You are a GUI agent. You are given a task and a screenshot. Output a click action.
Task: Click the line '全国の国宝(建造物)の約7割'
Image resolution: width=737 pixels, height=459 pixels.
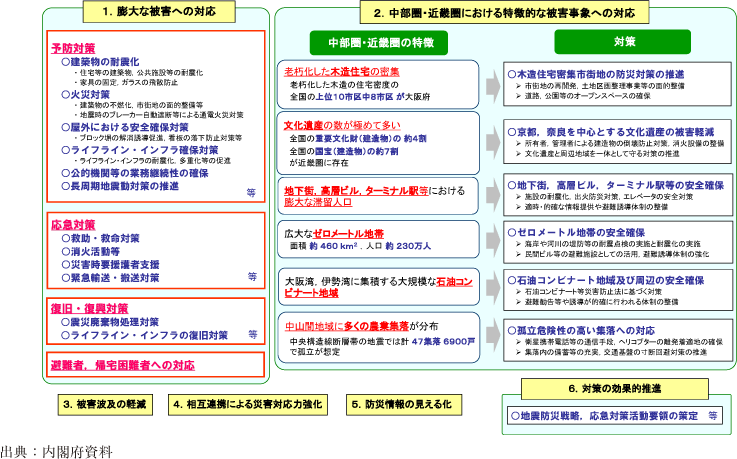click(x=344, y=151)
